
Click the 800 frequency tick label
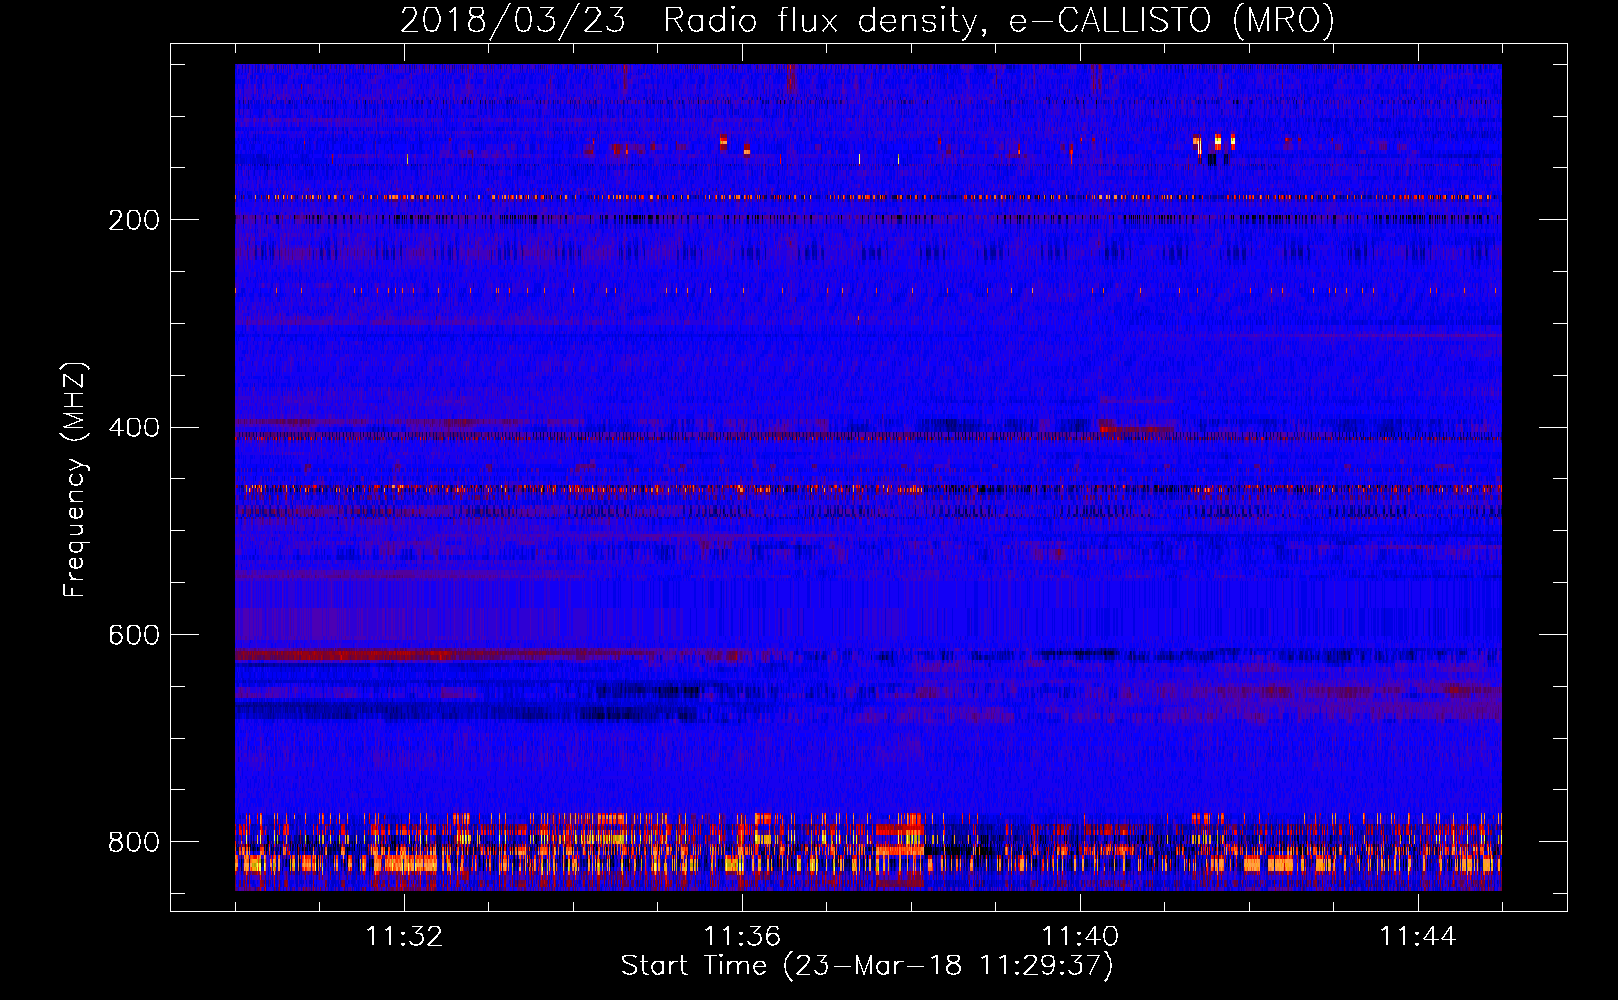(134, 842)
